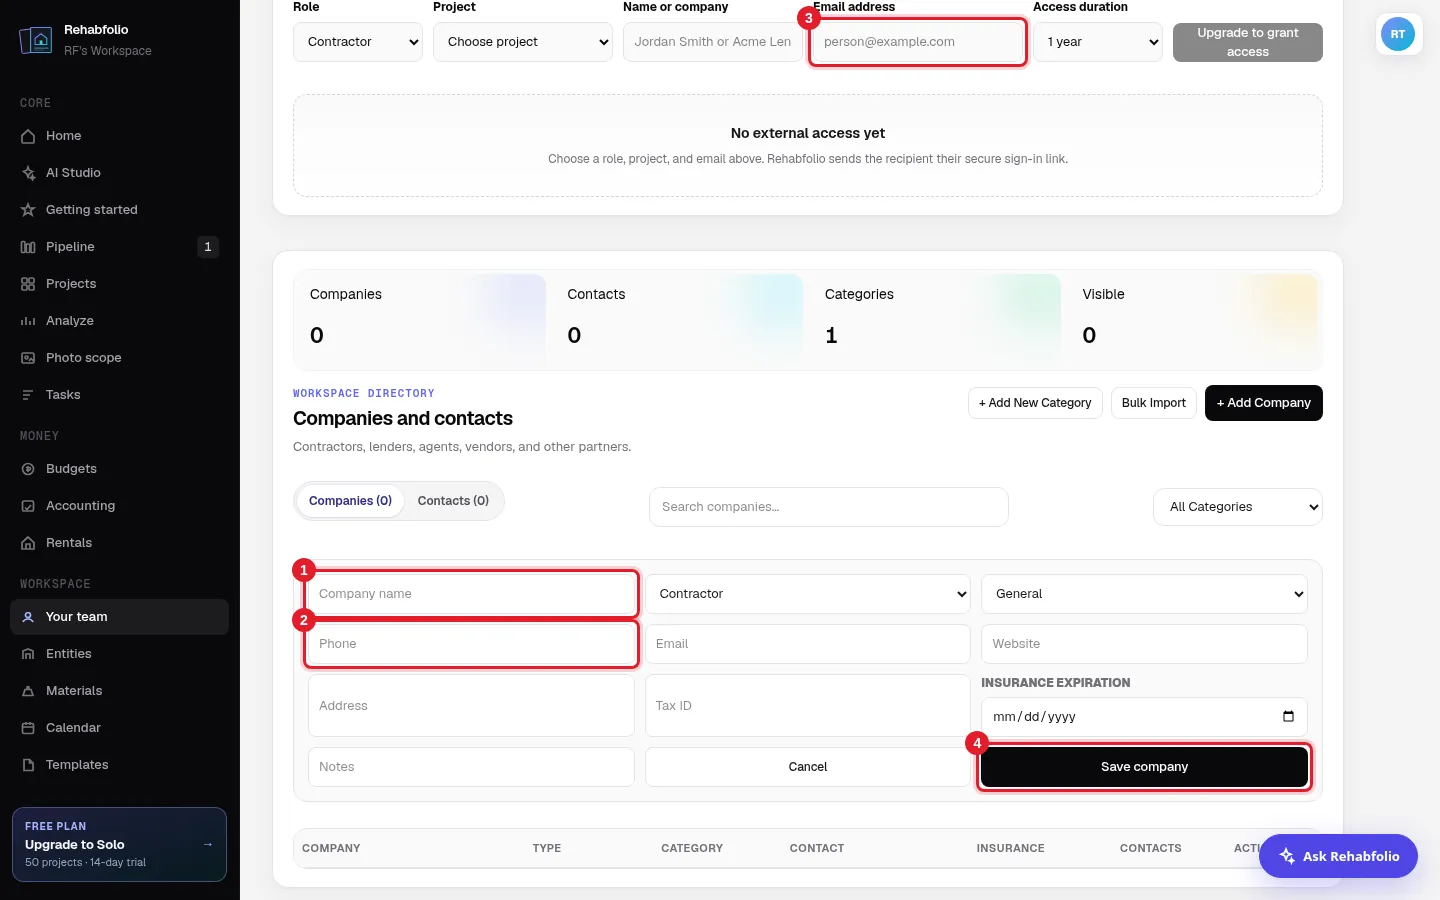
Task: Switch to the Contacts (0) tab
Action: pyautogui.click(x=453, y=501)
